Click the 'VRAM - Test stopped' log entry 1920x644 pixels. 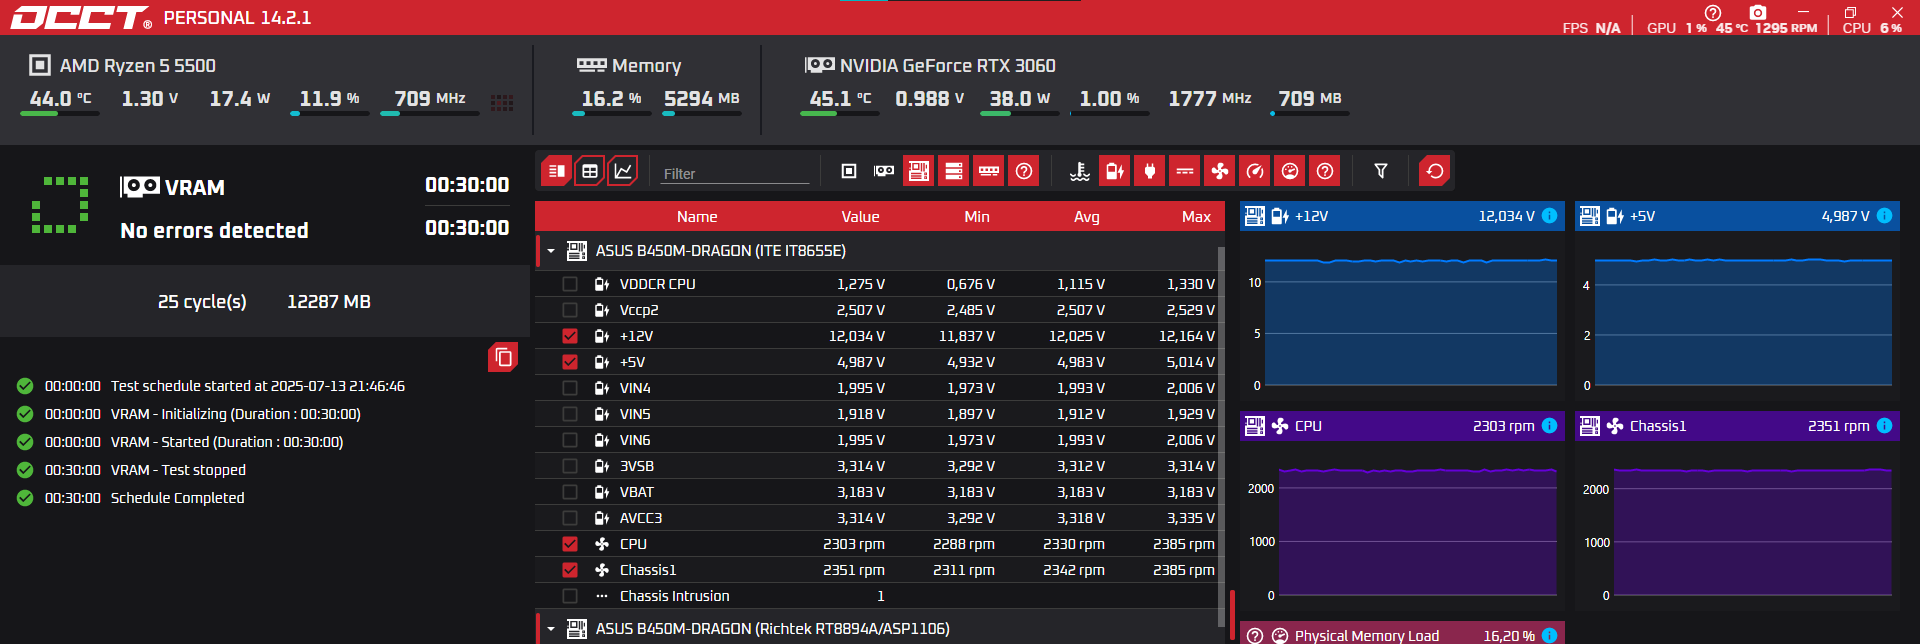pyautogui.click(x=178, y=470)
